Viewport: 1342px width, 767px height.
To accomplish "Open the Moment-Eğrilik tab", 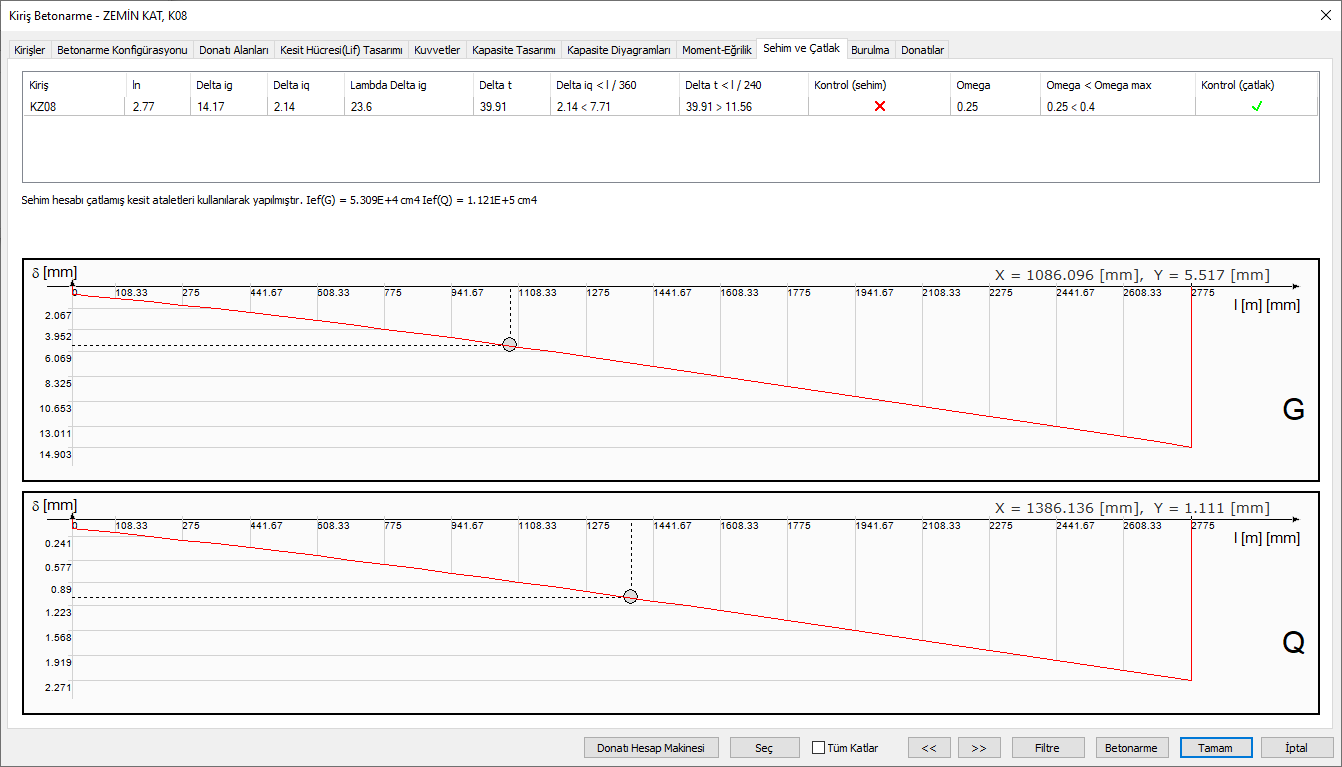I will 717,50.
